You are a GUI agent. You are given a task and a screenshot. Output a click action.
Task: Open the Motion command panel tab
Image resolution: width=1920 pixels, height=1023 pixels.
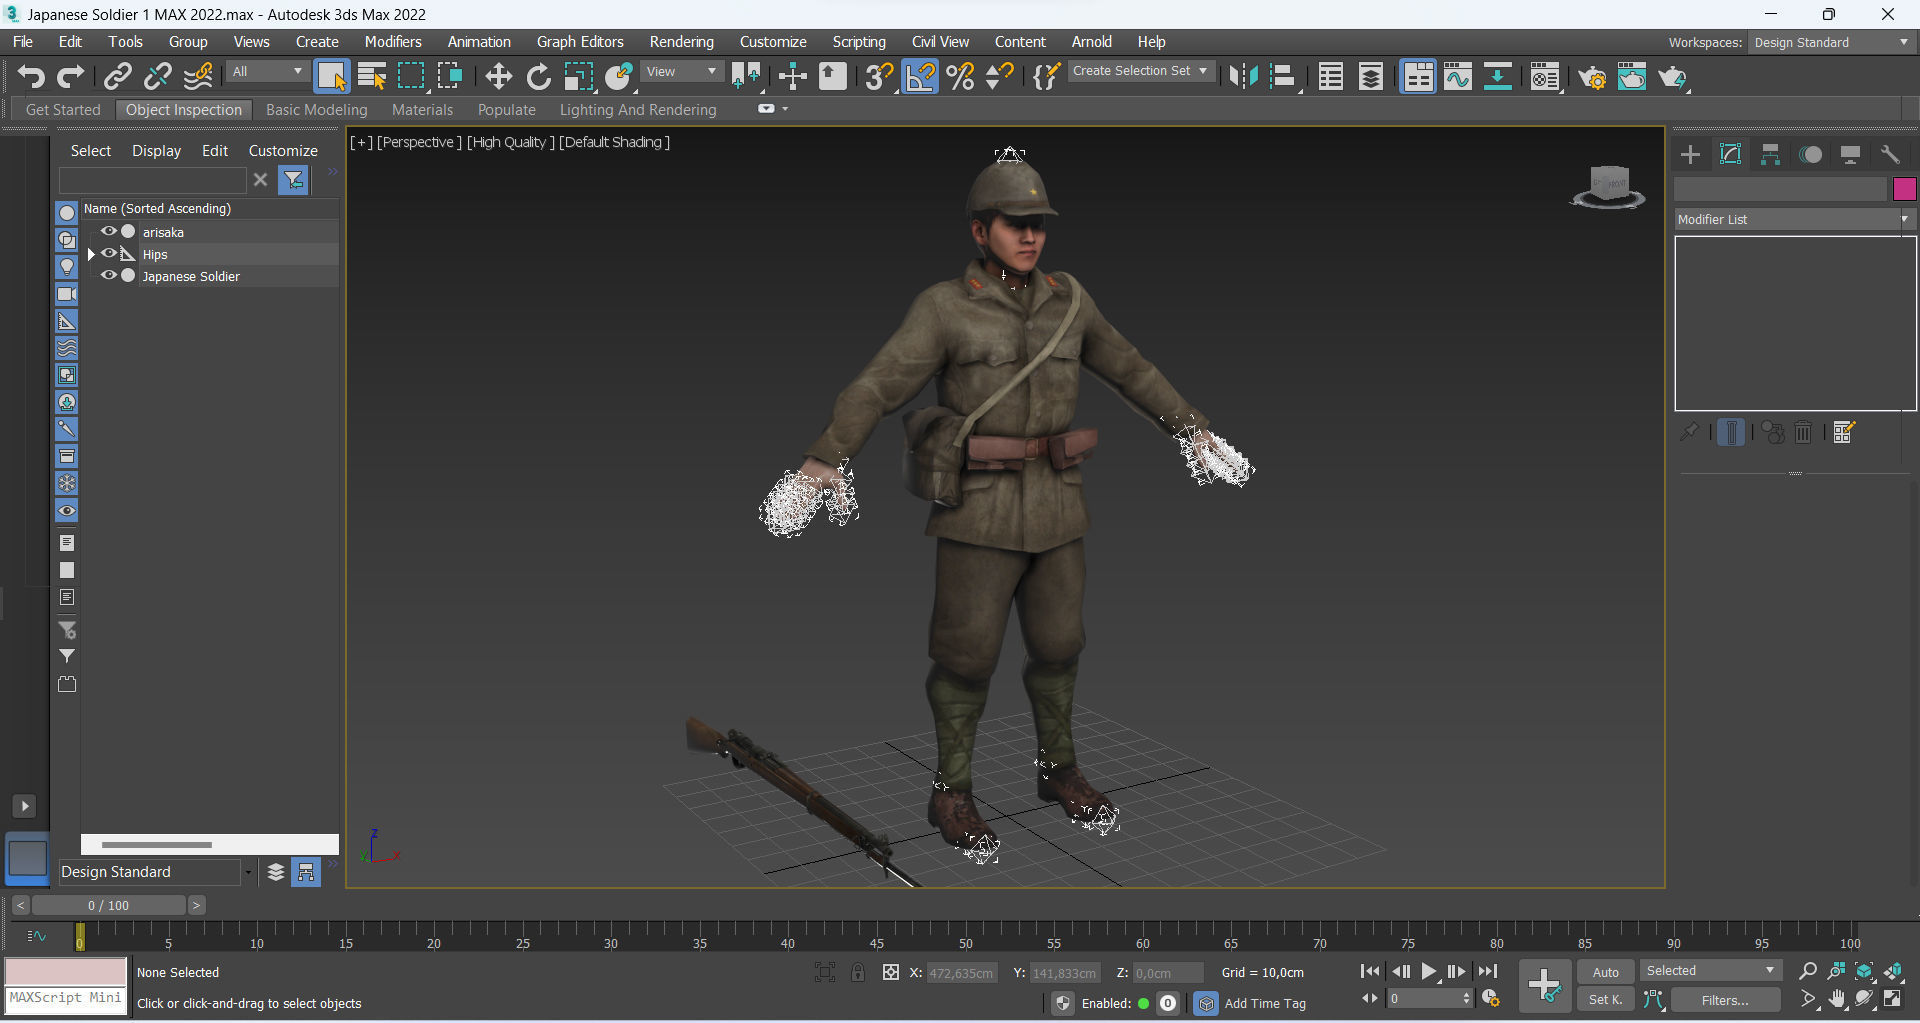click(x=1810, y=154)
